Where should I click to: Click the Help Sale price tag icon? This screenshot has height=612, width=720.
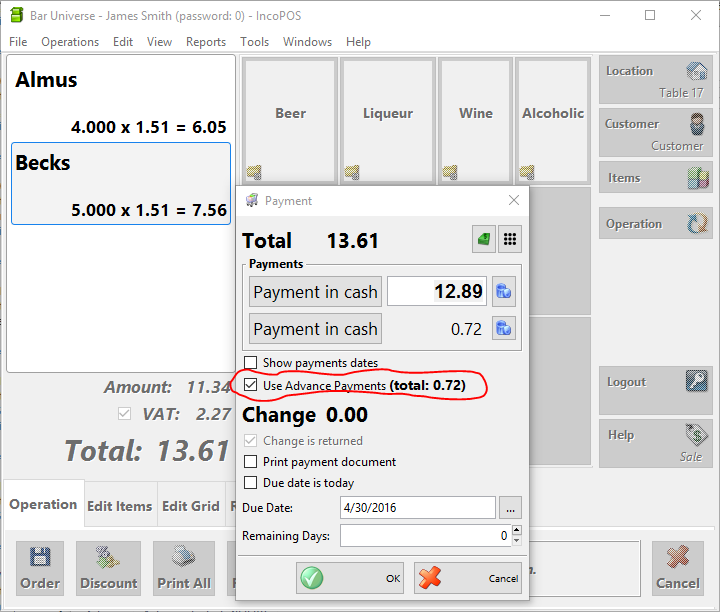tap(696, 434)
